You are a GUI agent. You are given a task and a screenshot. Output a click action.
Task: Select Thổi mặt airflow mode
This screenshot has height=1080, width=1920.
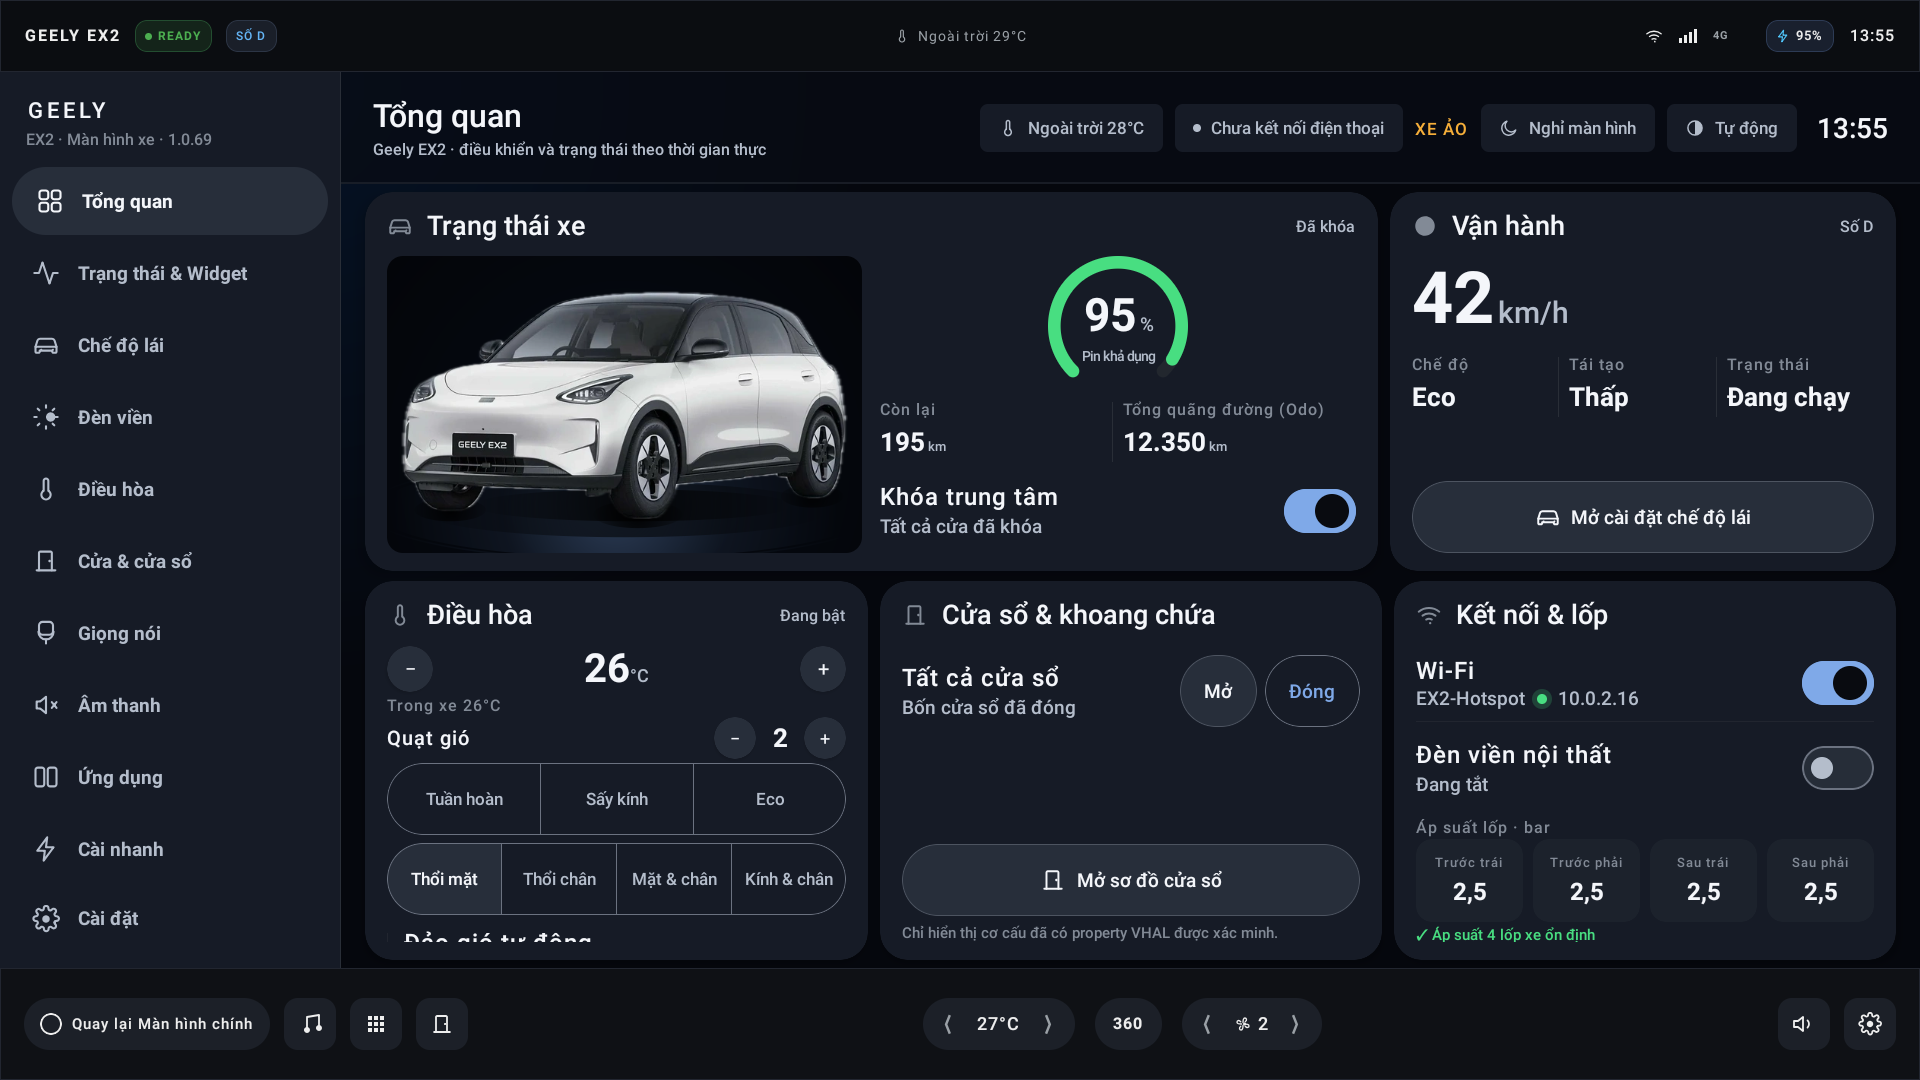tap(444, 879)
